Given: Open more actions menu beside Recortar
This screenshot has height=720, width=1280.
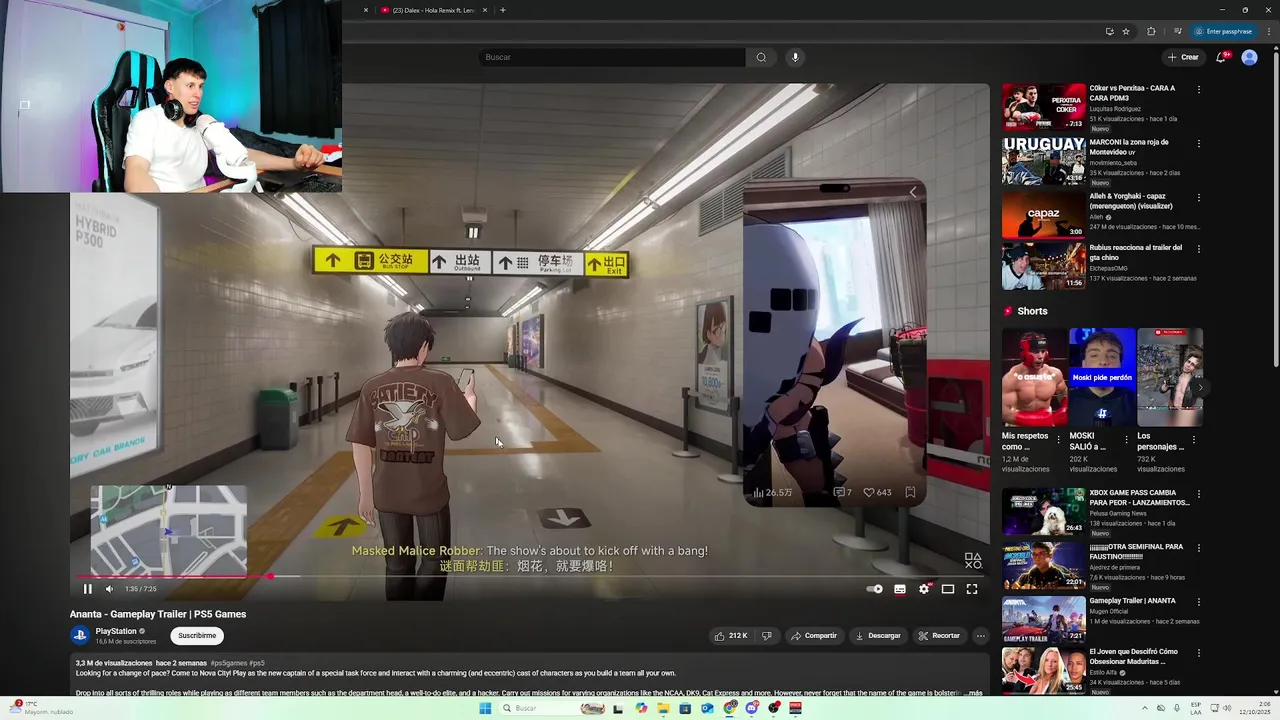Looking at the screenshot, I should coord(980,635).
